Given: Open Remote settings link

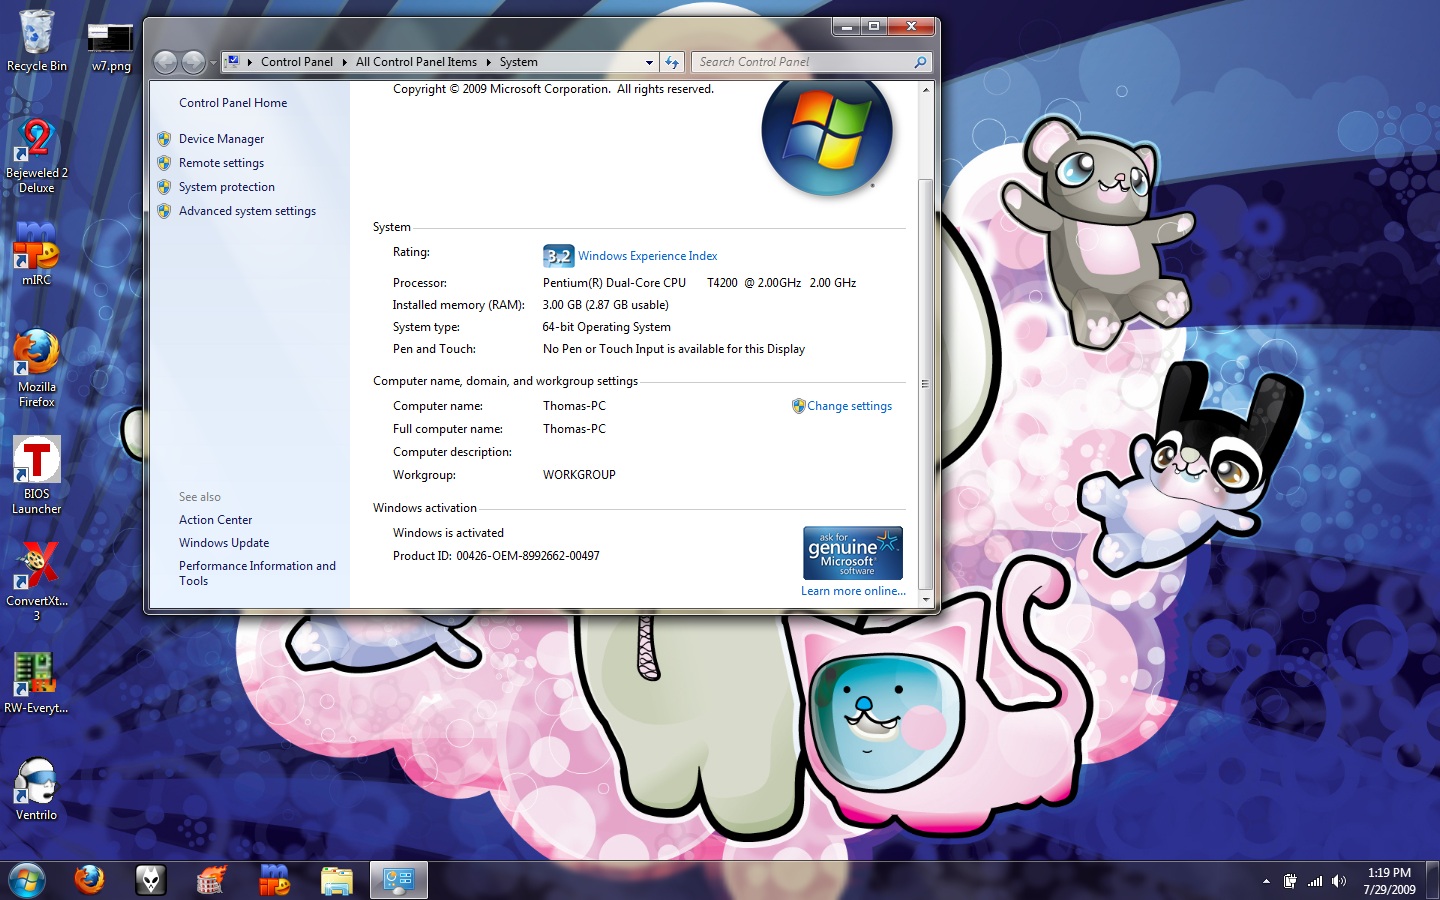Looking at the screenshot, I should [x=221, y=163].
